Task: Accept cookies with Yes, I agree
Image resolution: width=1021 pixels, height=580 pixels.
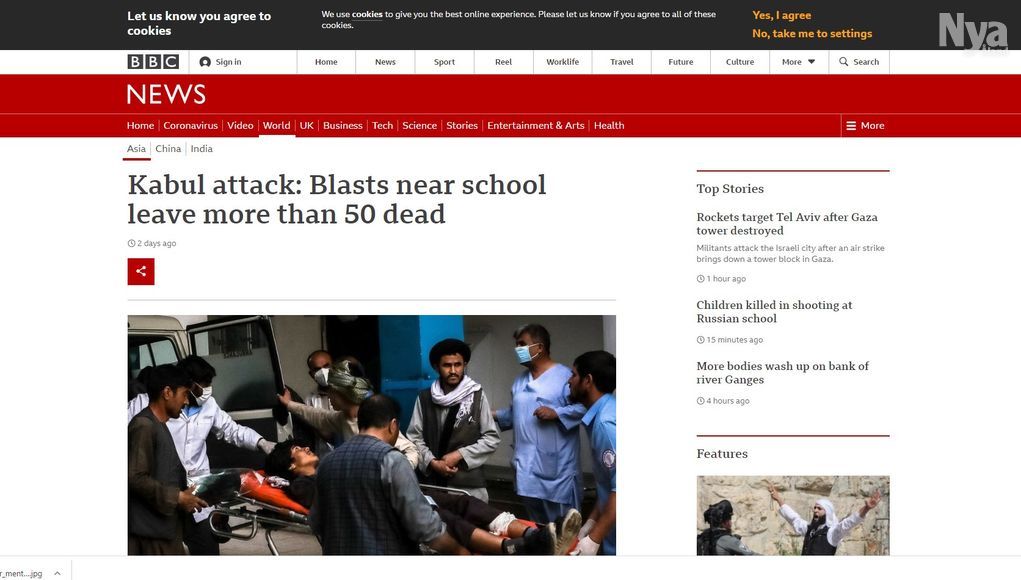Action: (x=781, y=15)
